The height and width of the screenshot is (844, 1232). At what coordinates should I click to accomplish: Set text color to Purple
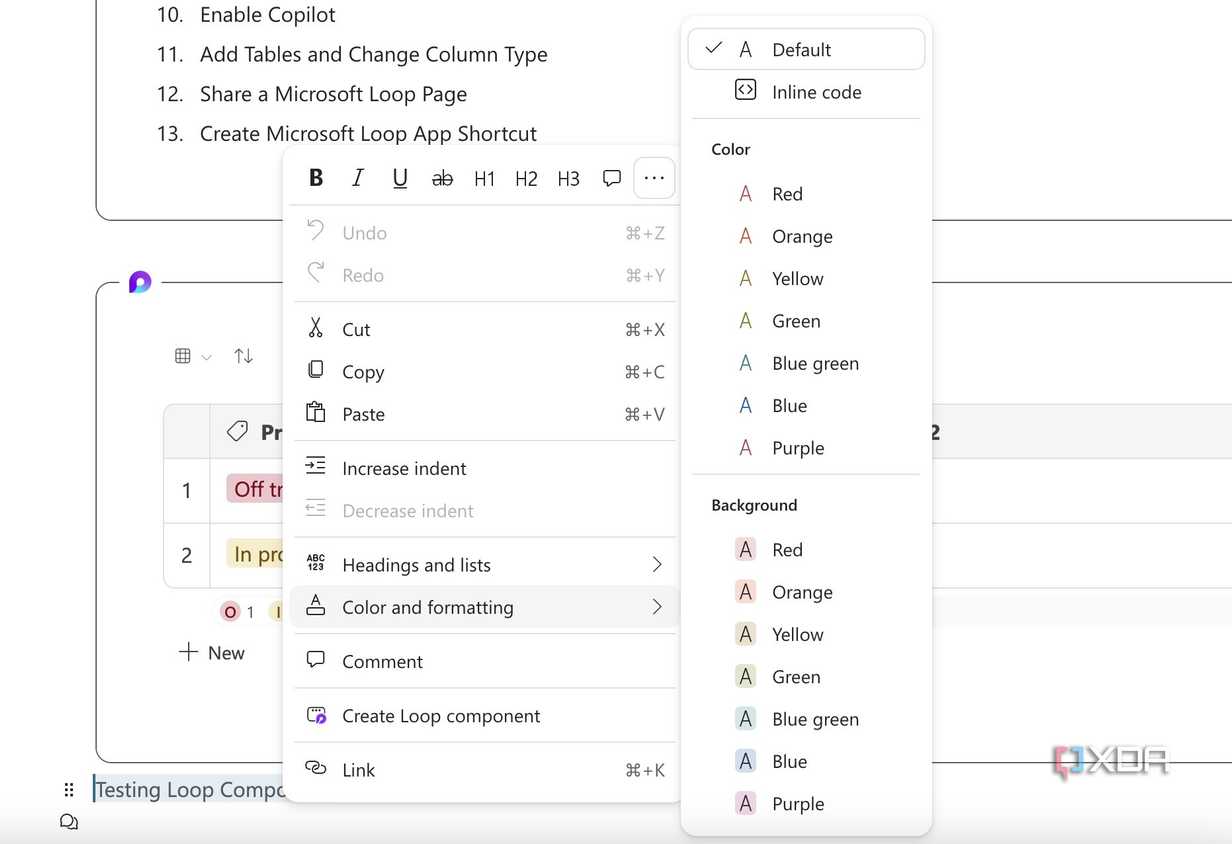(806, 448)
